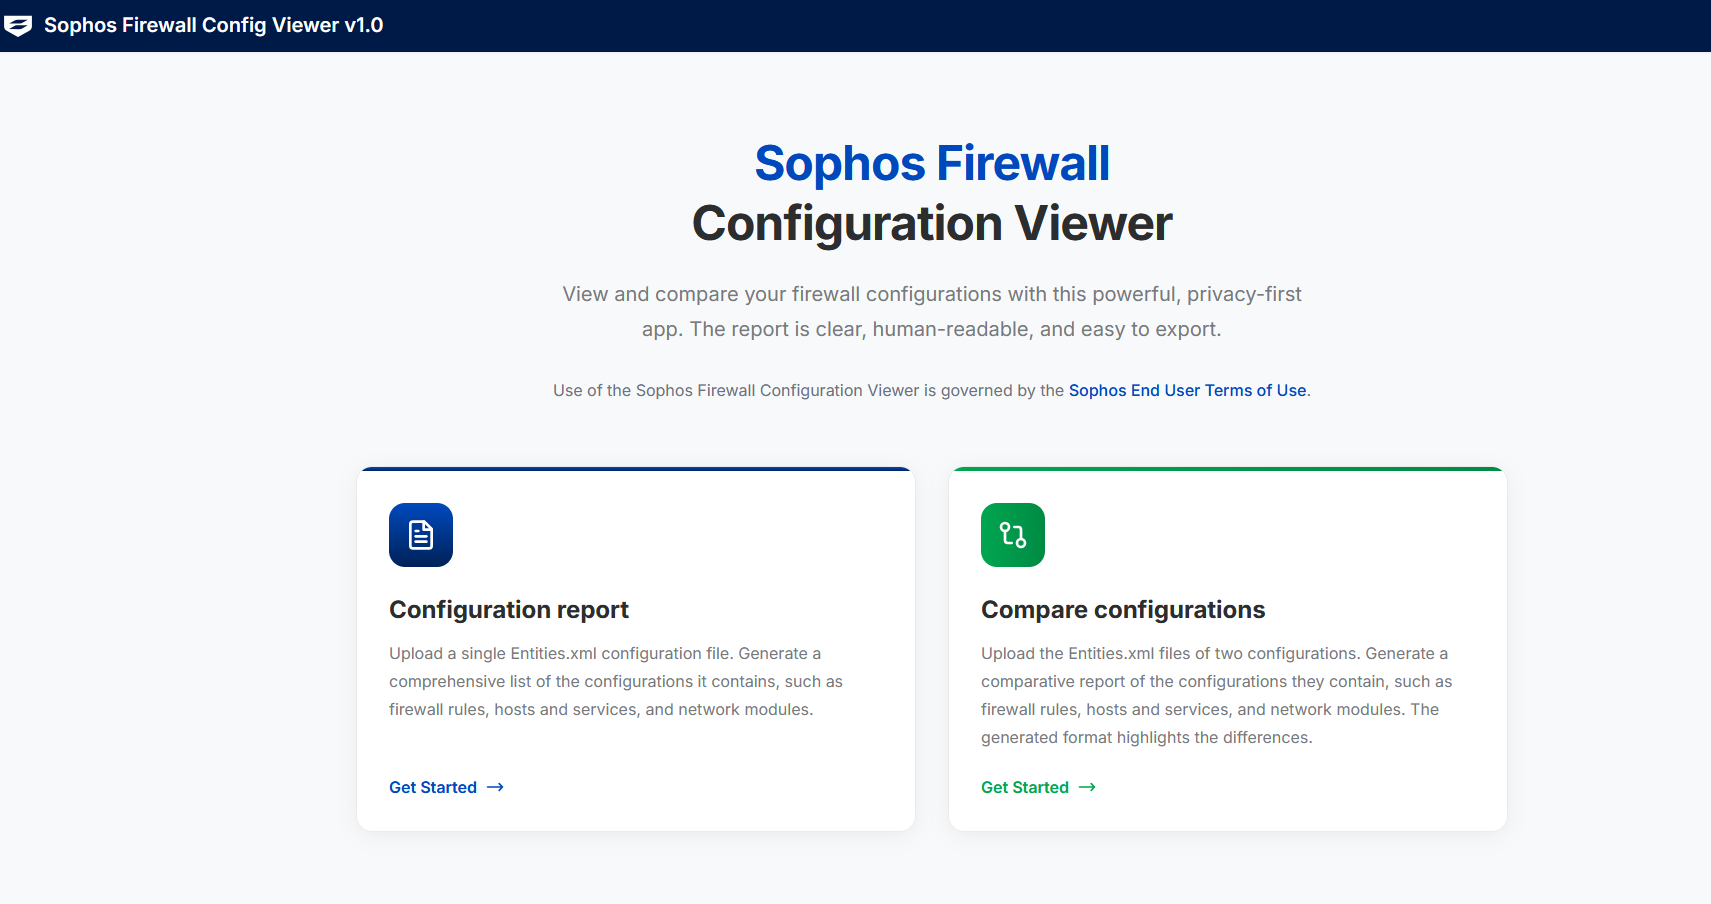This screenshot has height=904, width=1711.
Task: Click the Configuration Viewer main heading
Action: click(932, 223)
